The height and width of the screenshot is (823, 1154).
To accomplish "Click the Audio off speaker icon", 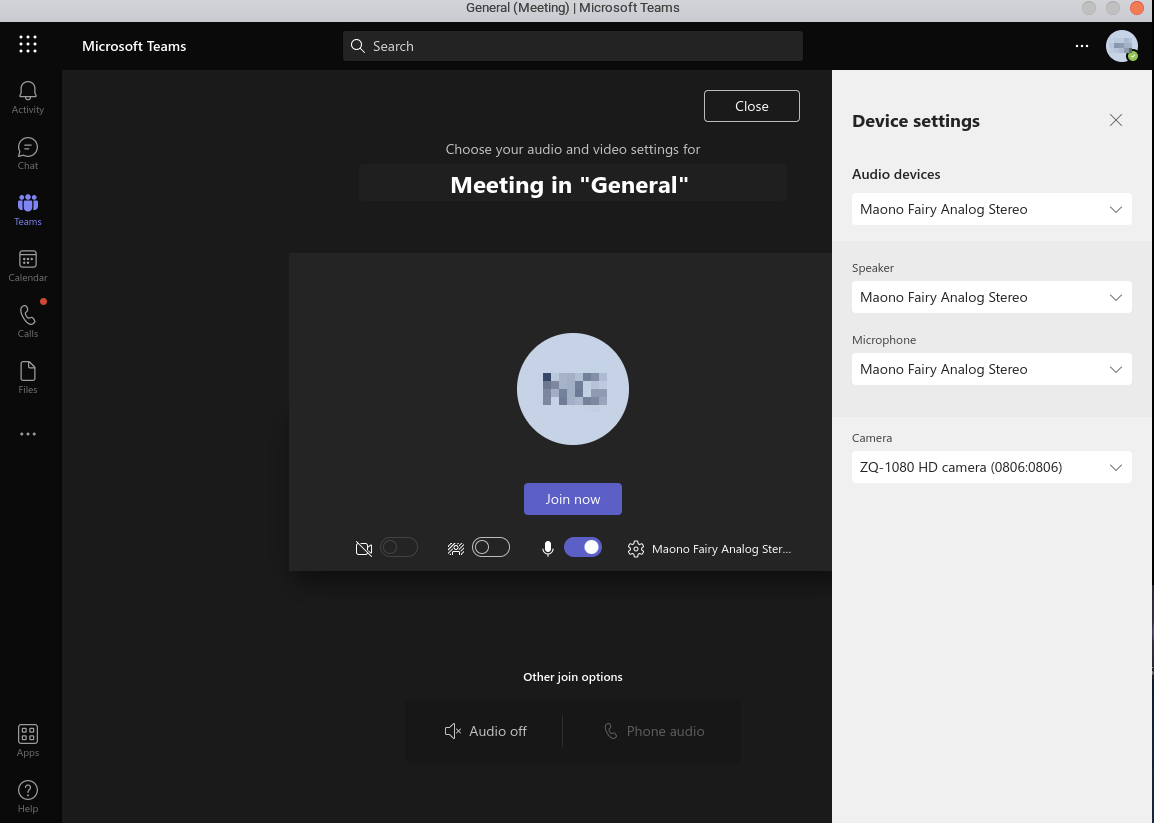I will coord(453,731).
